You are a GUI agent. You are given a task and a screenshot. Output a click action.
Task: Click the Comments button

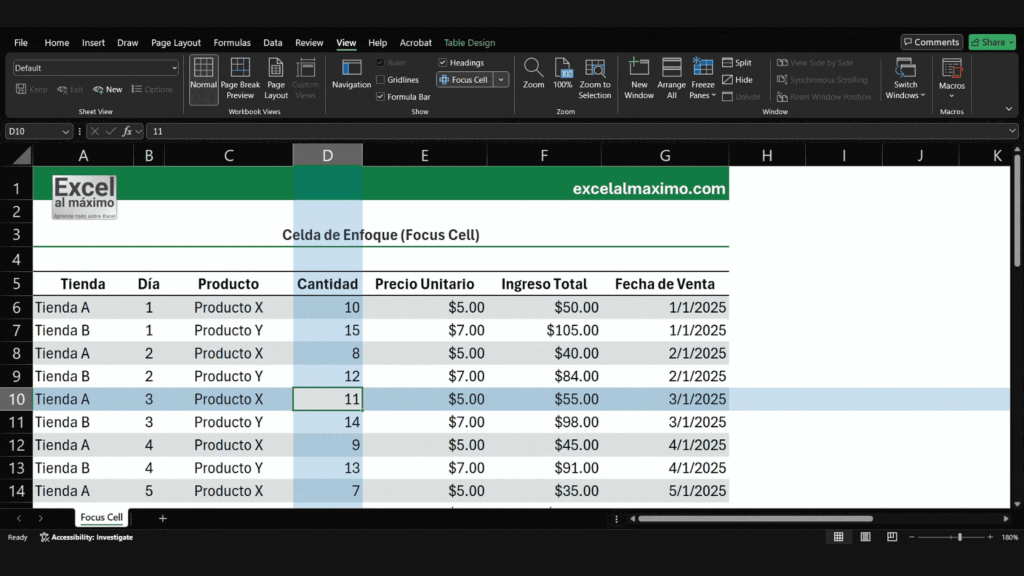click(x=931, y=42)
